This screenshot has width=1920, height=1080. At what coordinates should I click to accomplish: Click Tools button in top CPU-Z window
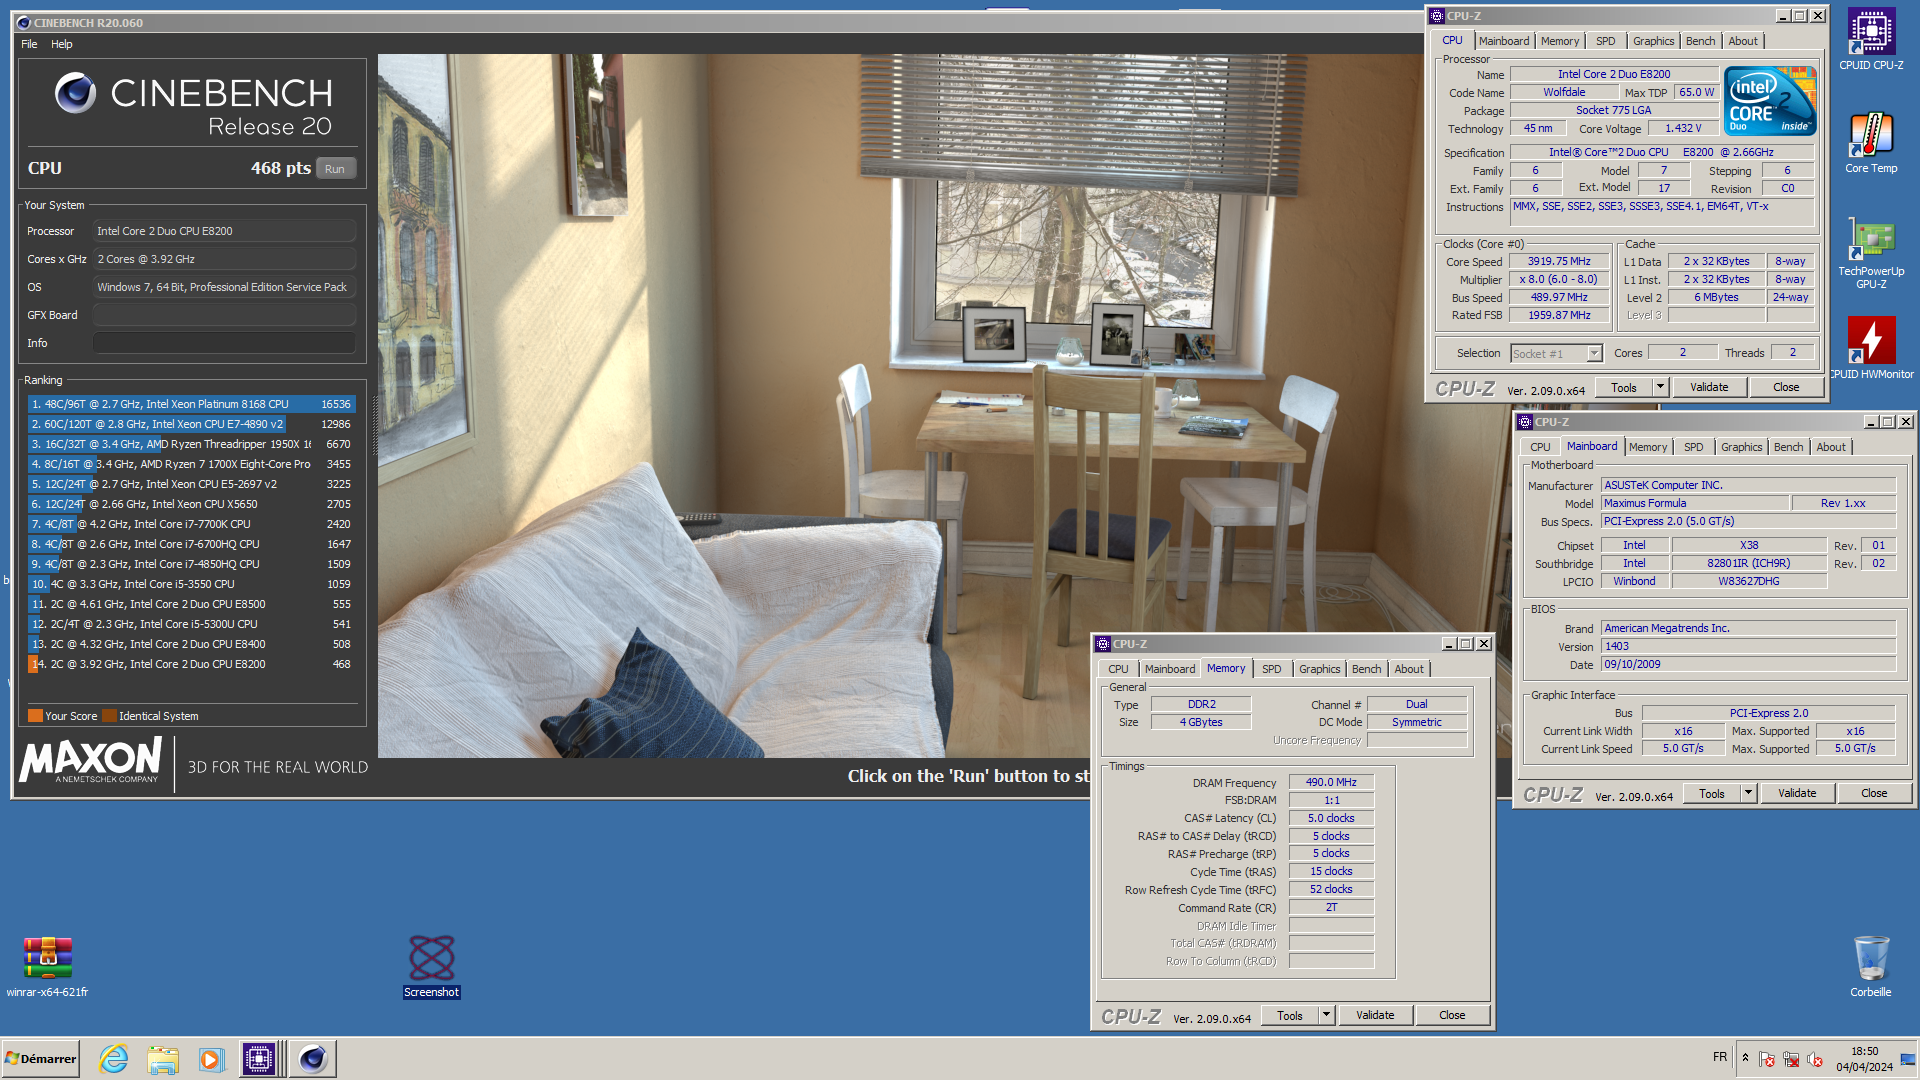click(x=1624, y=387)
